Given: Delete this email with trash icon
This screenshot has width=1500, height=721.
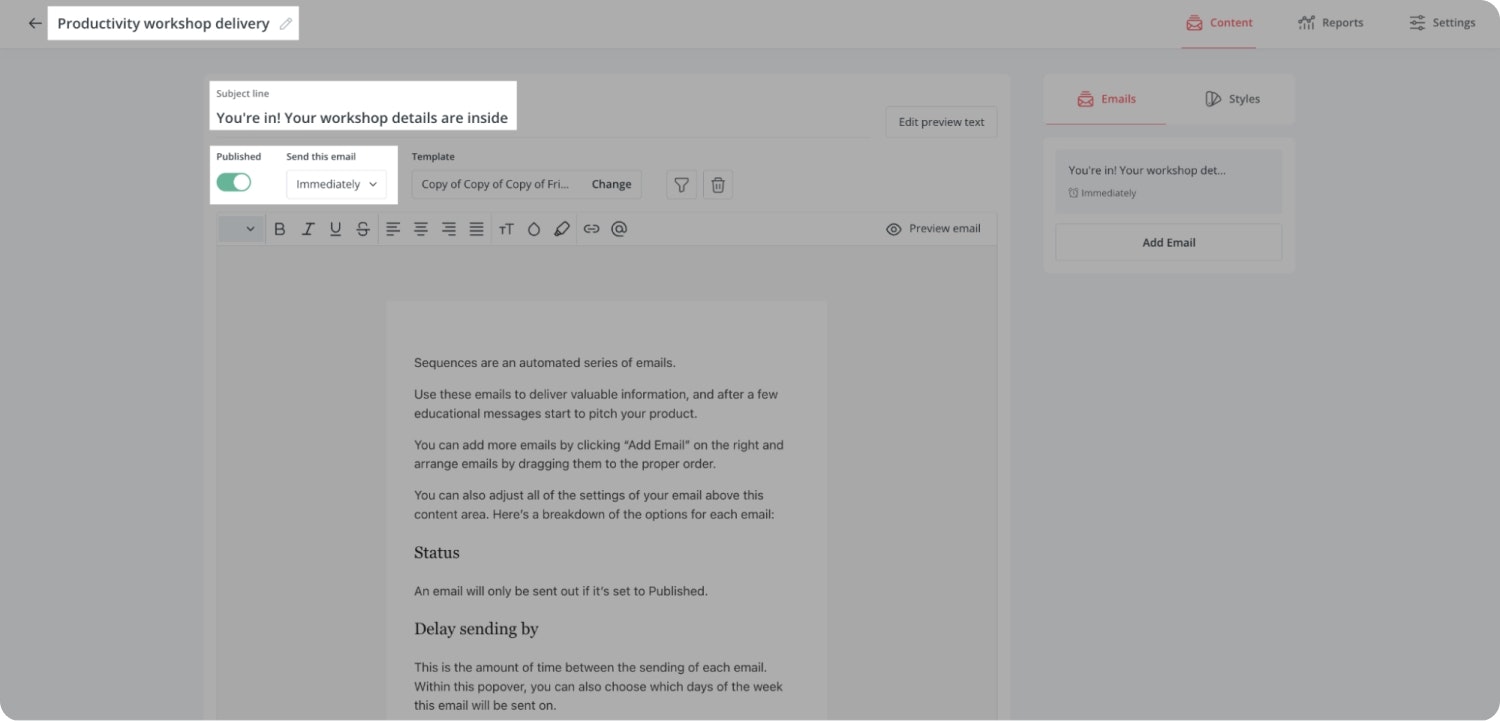Looking at the screenshot, I should tap(718, 184).
